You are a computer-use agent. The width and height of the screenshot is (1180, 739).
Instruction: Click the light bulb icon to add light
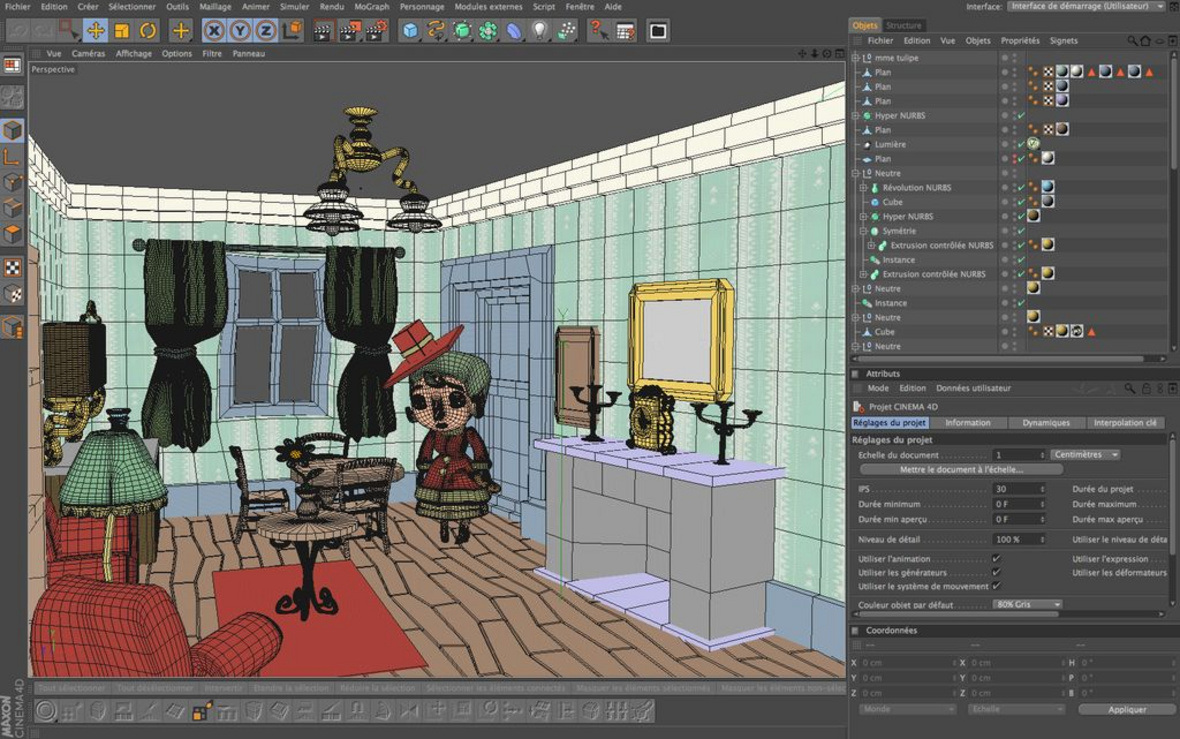[540, 31]
